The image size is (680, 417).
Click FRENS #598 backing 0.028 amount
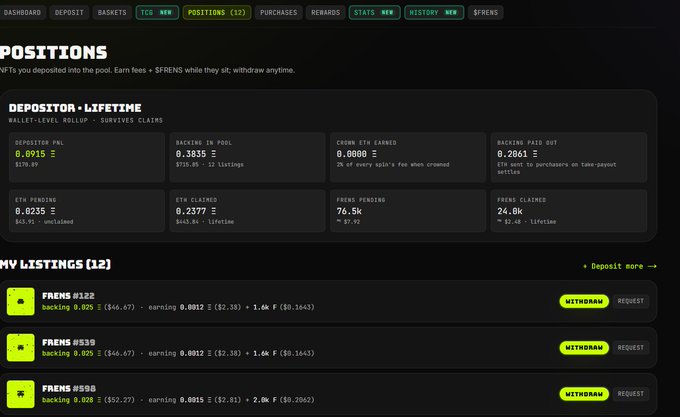click(72, 400)
